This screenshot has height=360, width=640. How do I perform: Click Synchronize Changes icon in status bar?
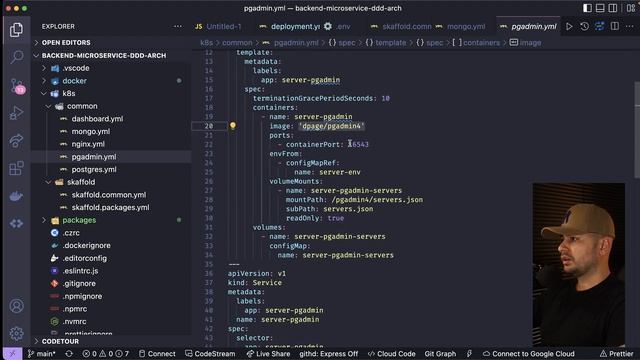[x=69, y=354]
